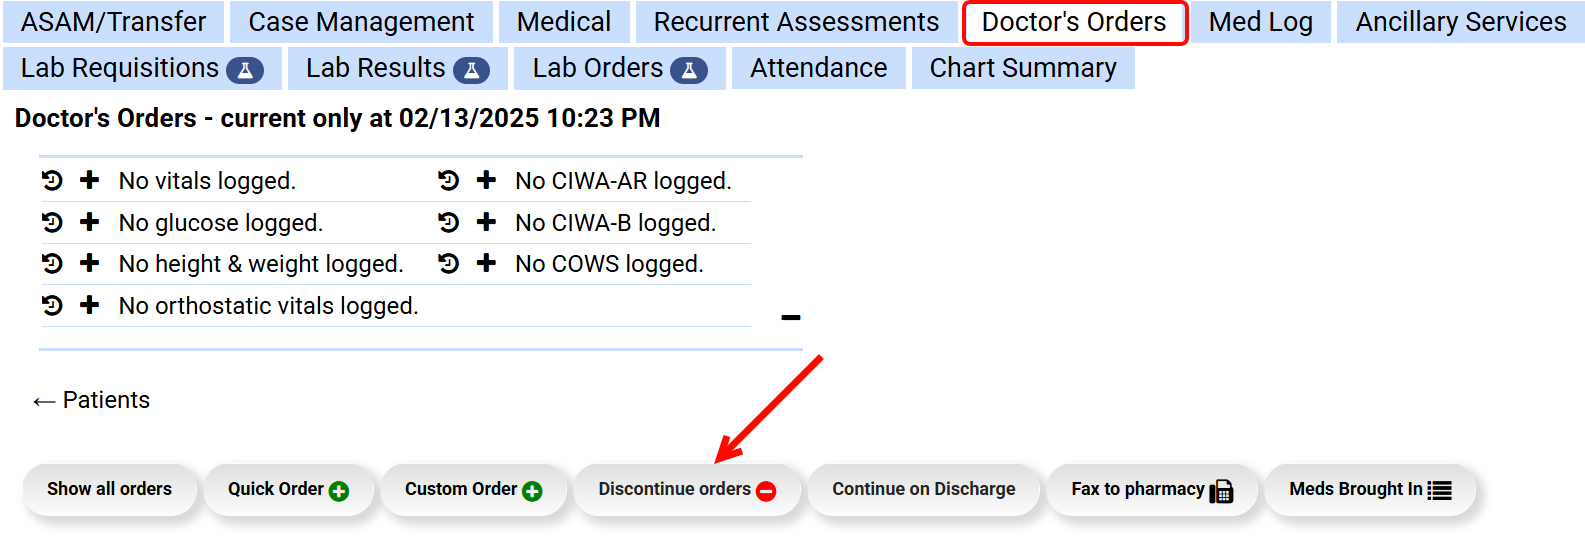Open the Chart Summary tab

1022,68
